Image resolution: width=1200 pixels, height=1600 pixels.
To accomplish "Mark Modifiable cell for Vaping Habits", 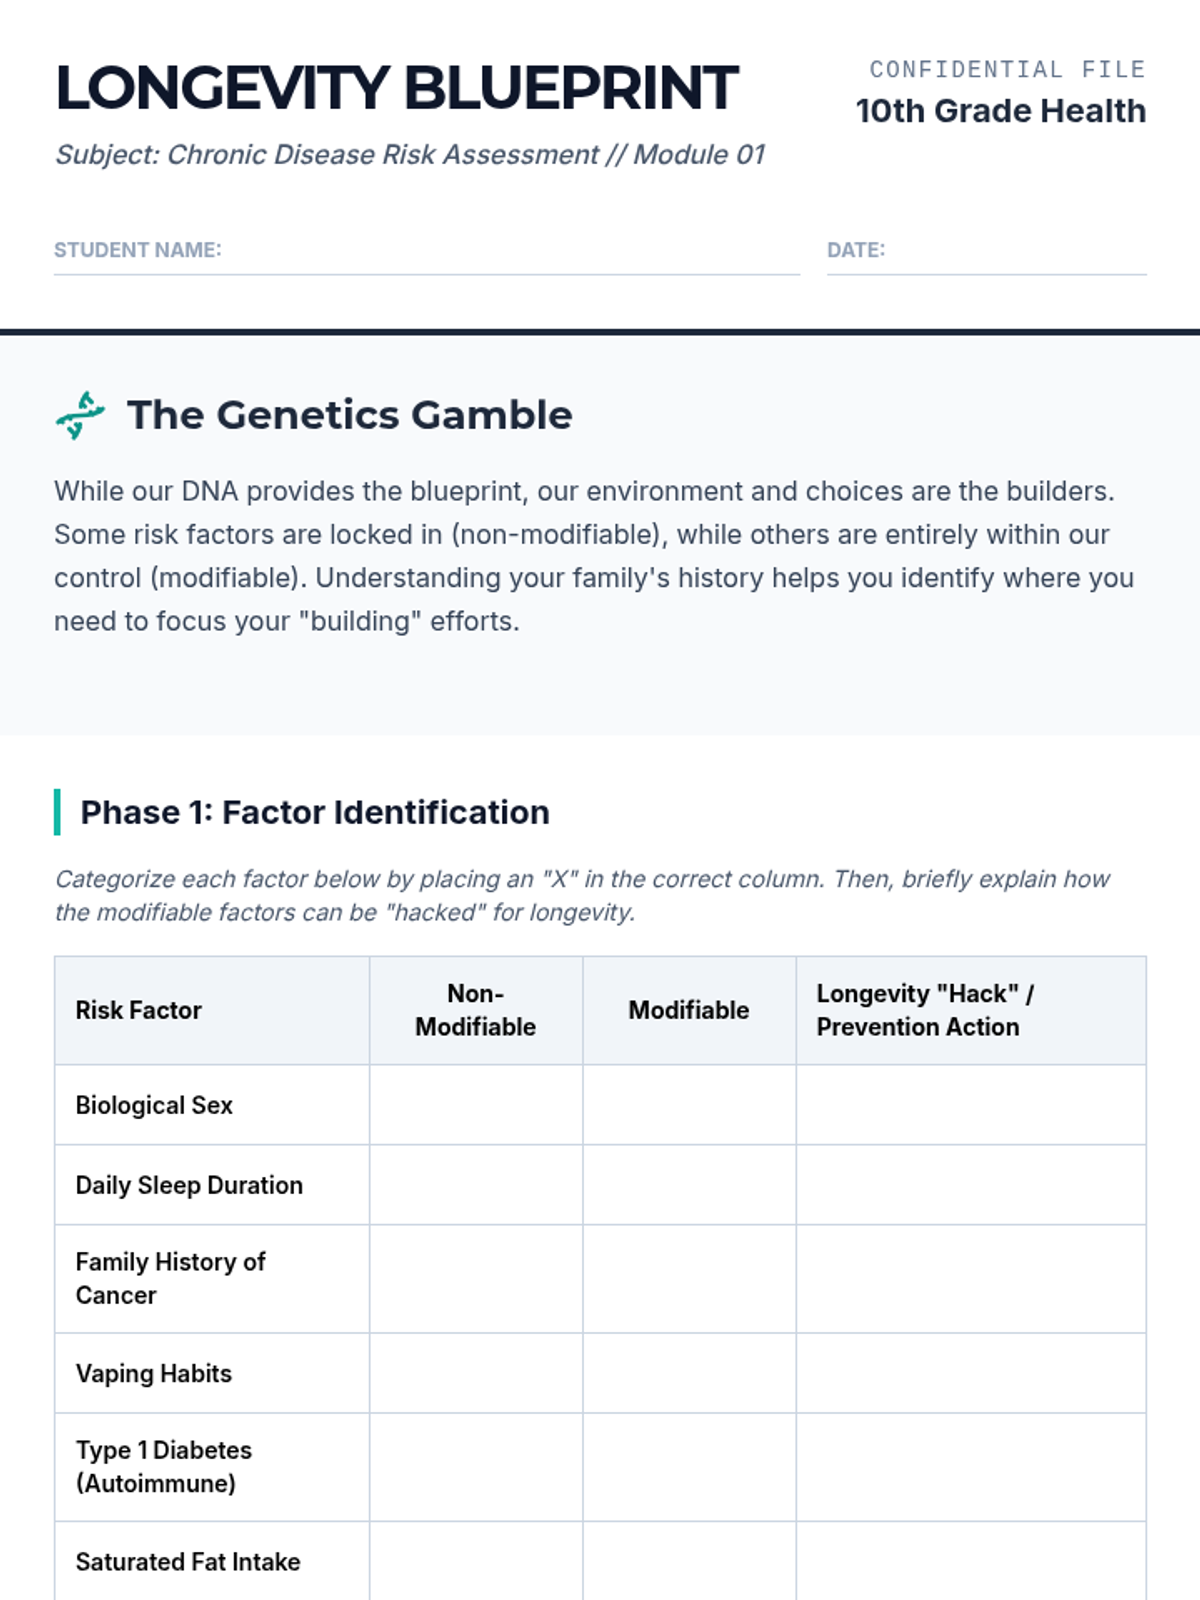I will click(689, 1373).
